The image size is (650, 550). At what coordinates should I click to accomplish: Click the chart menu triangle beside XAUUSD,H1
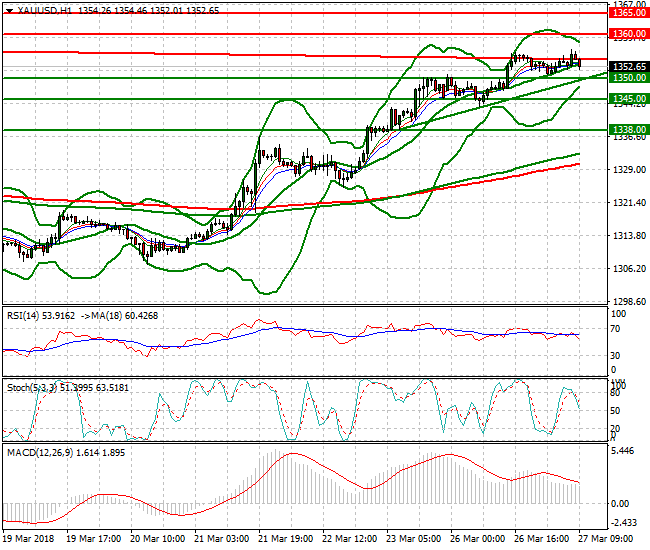click(10, 11)
